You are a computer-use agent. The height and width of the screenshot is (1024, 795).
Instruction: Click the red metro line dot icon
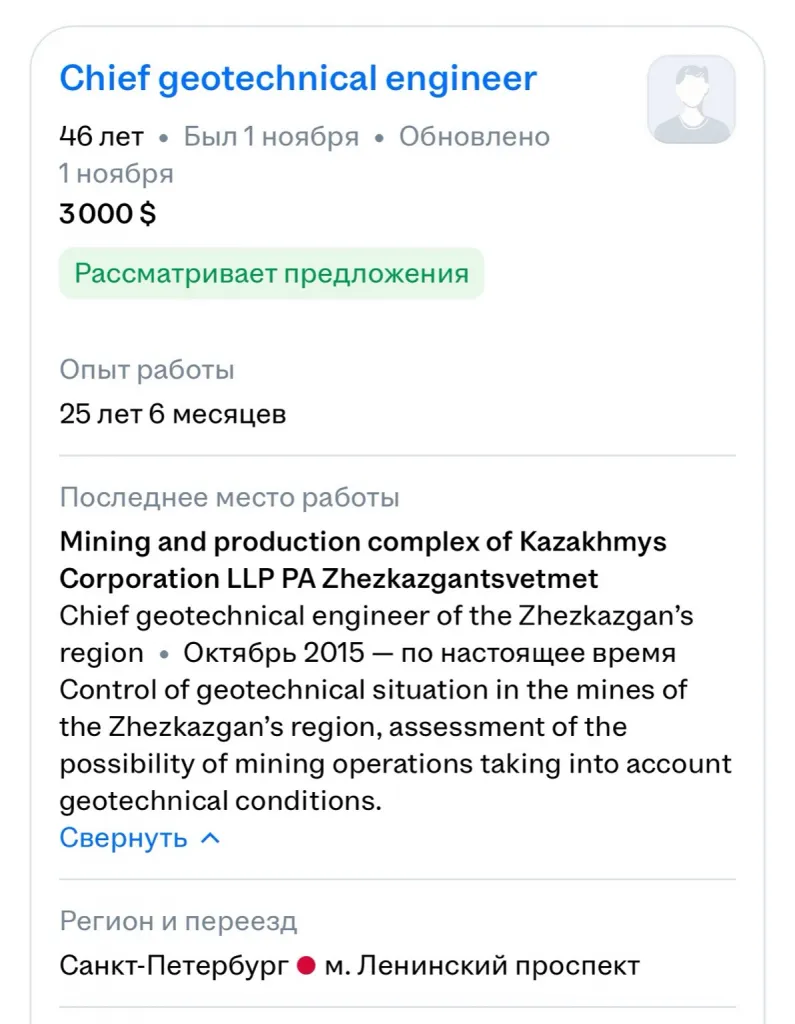click(x=306, y=966)
